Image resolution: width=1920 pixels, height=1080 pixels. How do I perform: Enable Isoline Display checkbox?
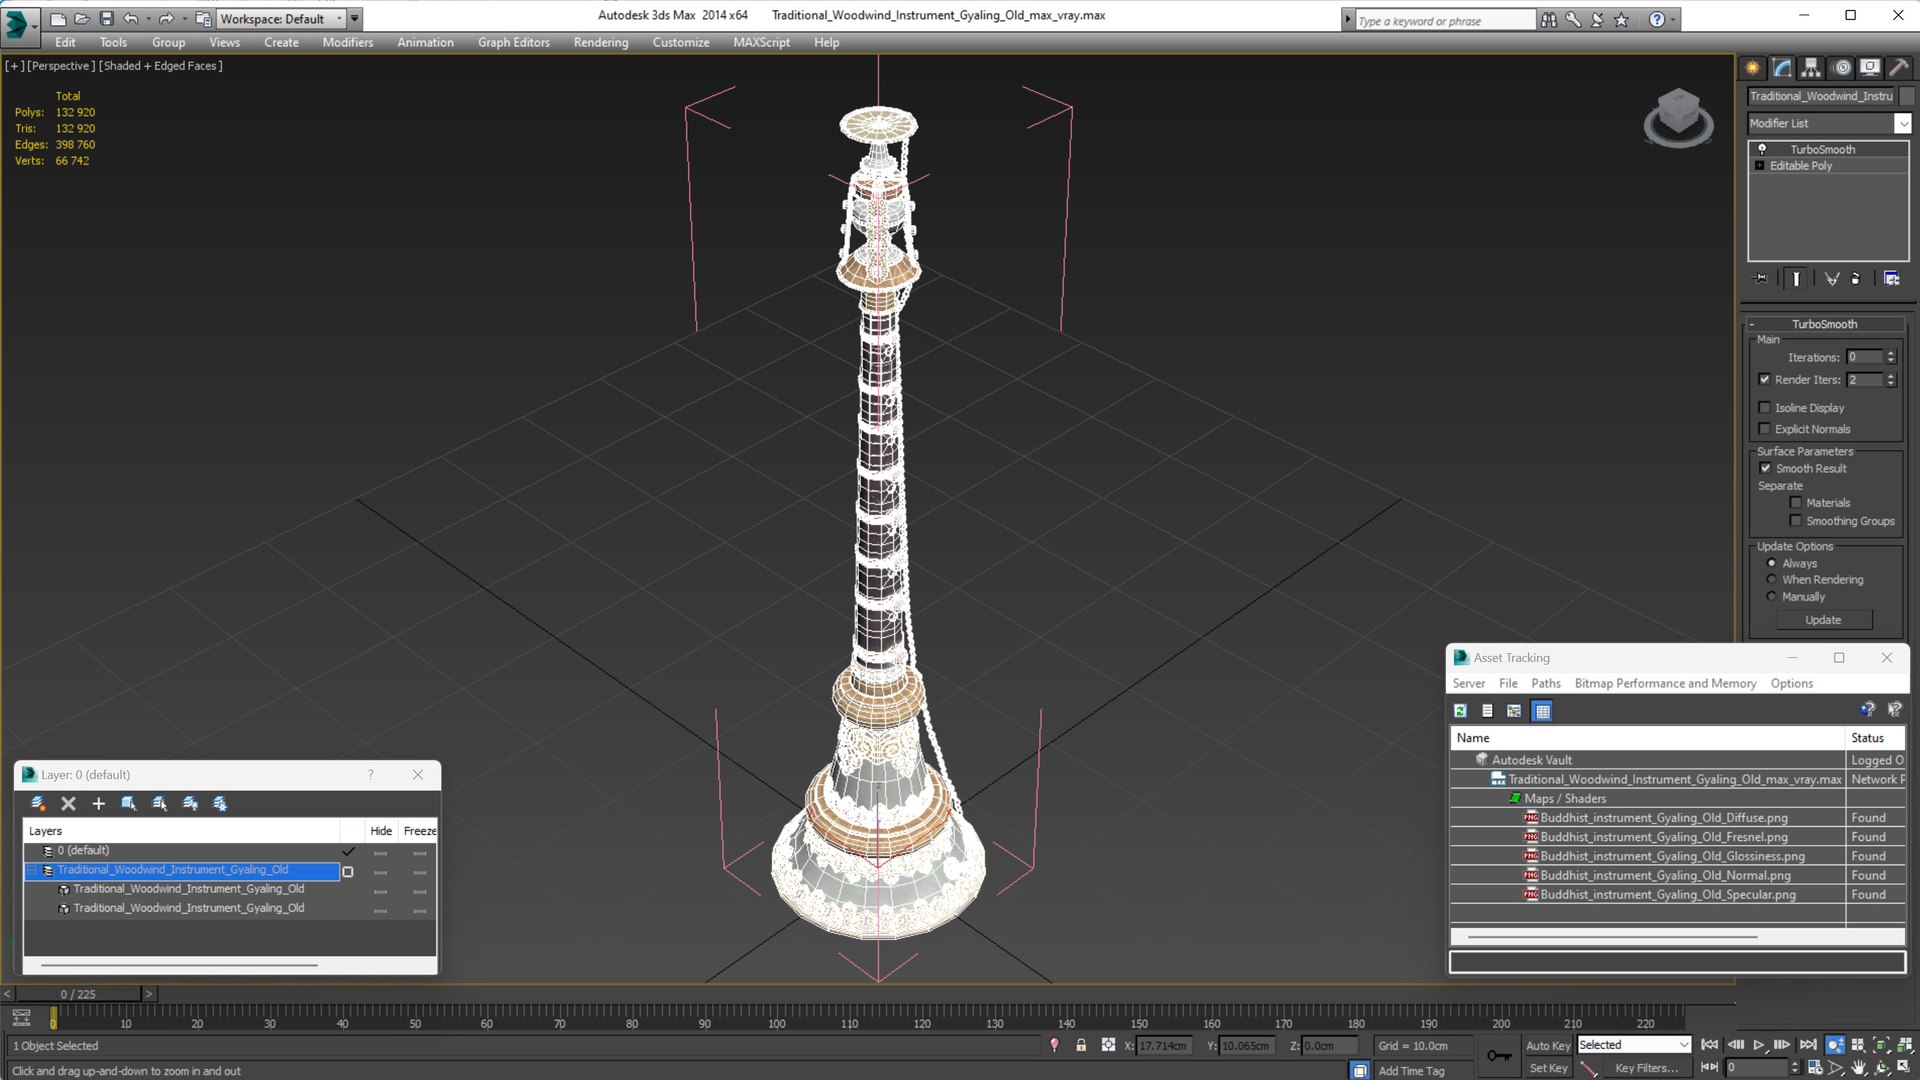pos(1765,408)
